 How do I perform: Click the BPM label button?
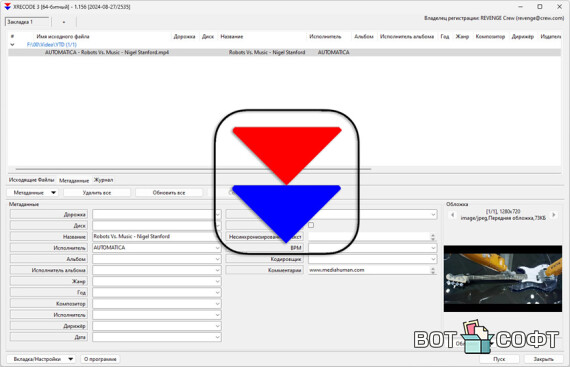pos(265,248)
